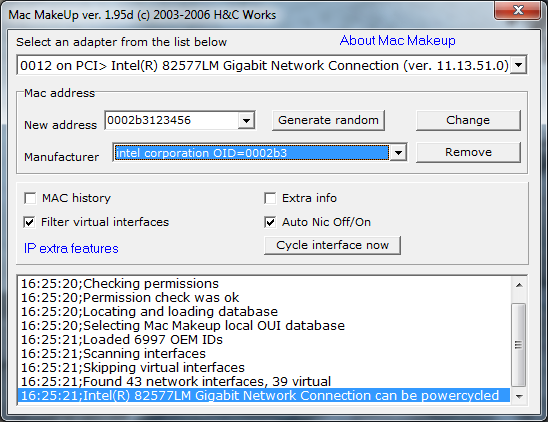Click the log scrollbar down arrow
The image size is (548, 422).
pos(519,396)
